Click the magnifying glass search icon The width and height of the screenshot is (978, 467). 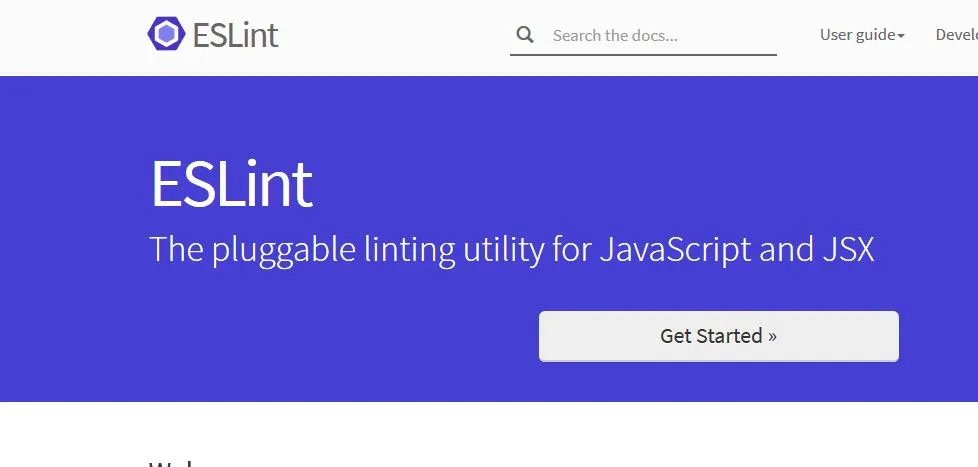525,35
